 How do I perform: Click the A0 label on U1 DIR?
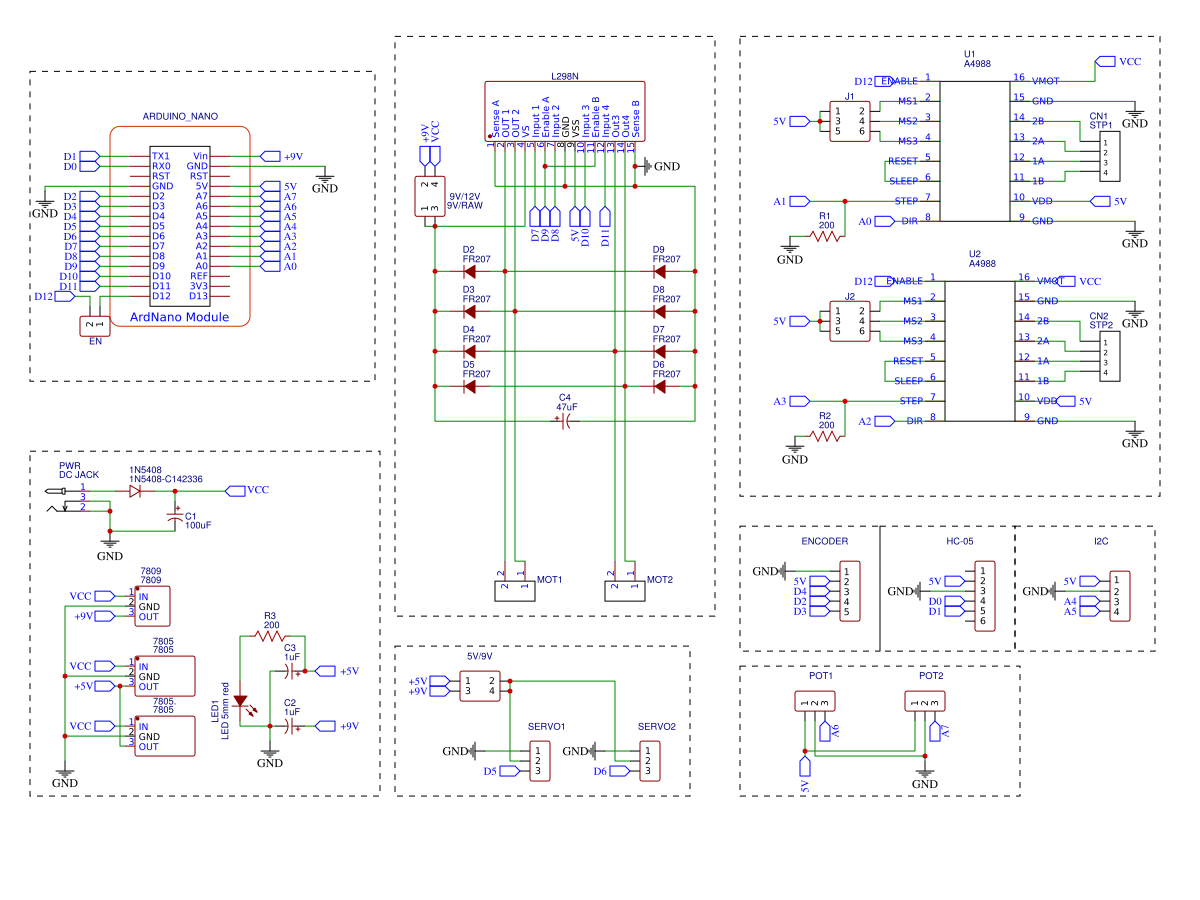[x=877, y=222]
